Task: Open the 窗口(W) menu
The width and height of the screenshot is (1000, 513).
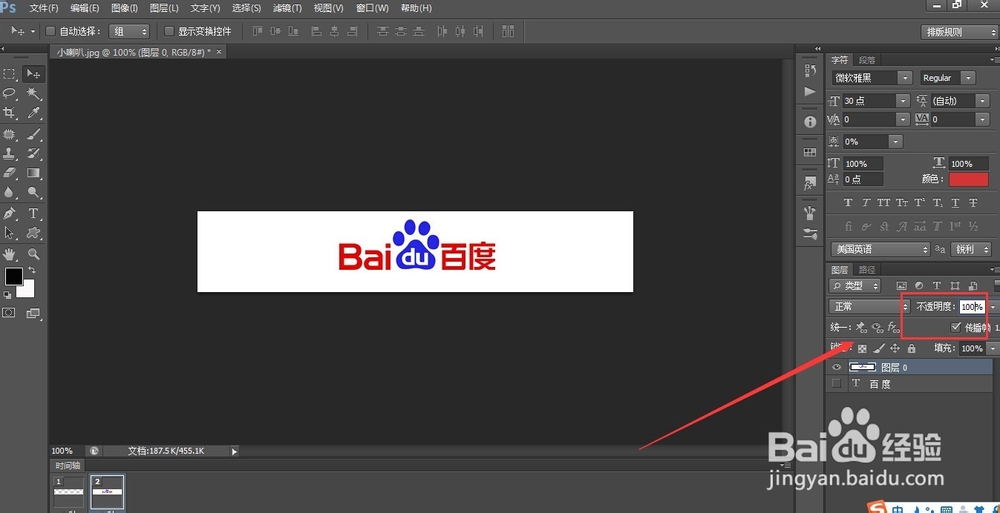Action: coord(372,8)
